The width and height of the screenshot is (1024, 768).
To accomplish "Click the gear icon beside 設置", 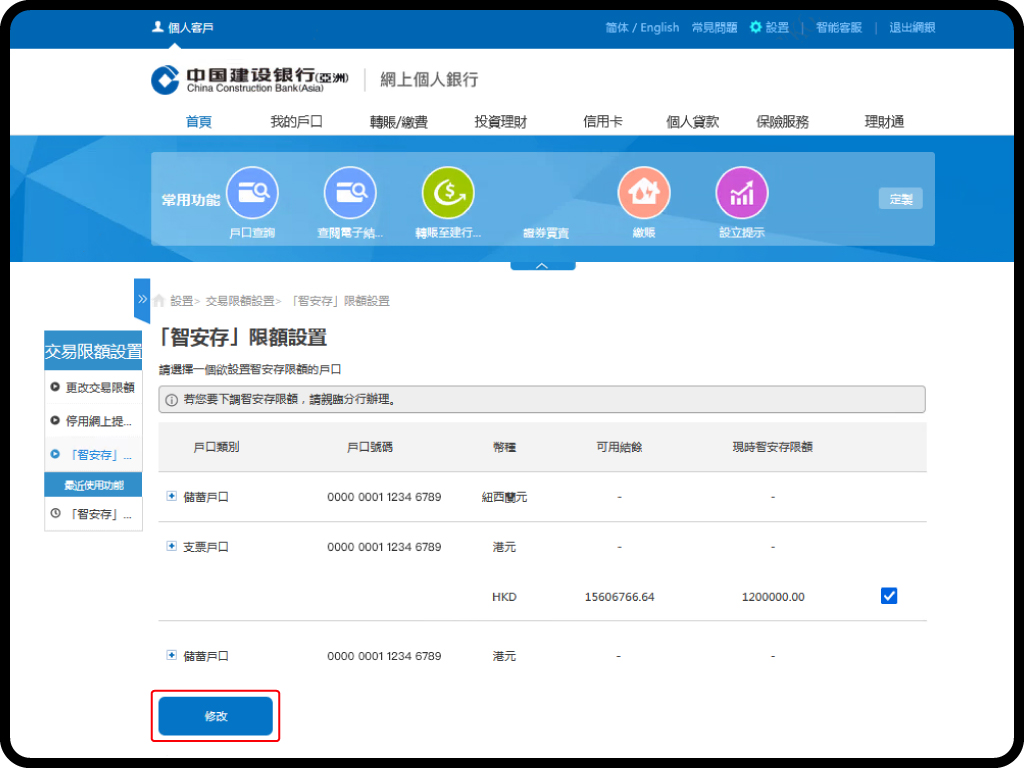I will [x=756, y=27].
